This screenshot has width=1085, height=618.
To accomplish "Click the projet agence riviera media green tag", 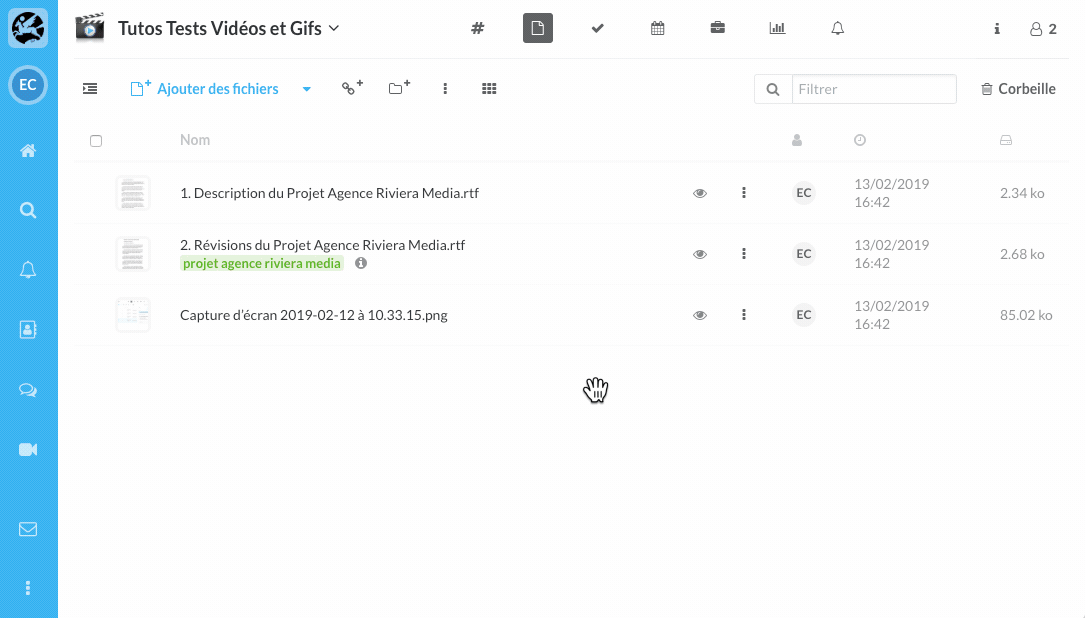I will pyautogui.click(x=262, y=264).
